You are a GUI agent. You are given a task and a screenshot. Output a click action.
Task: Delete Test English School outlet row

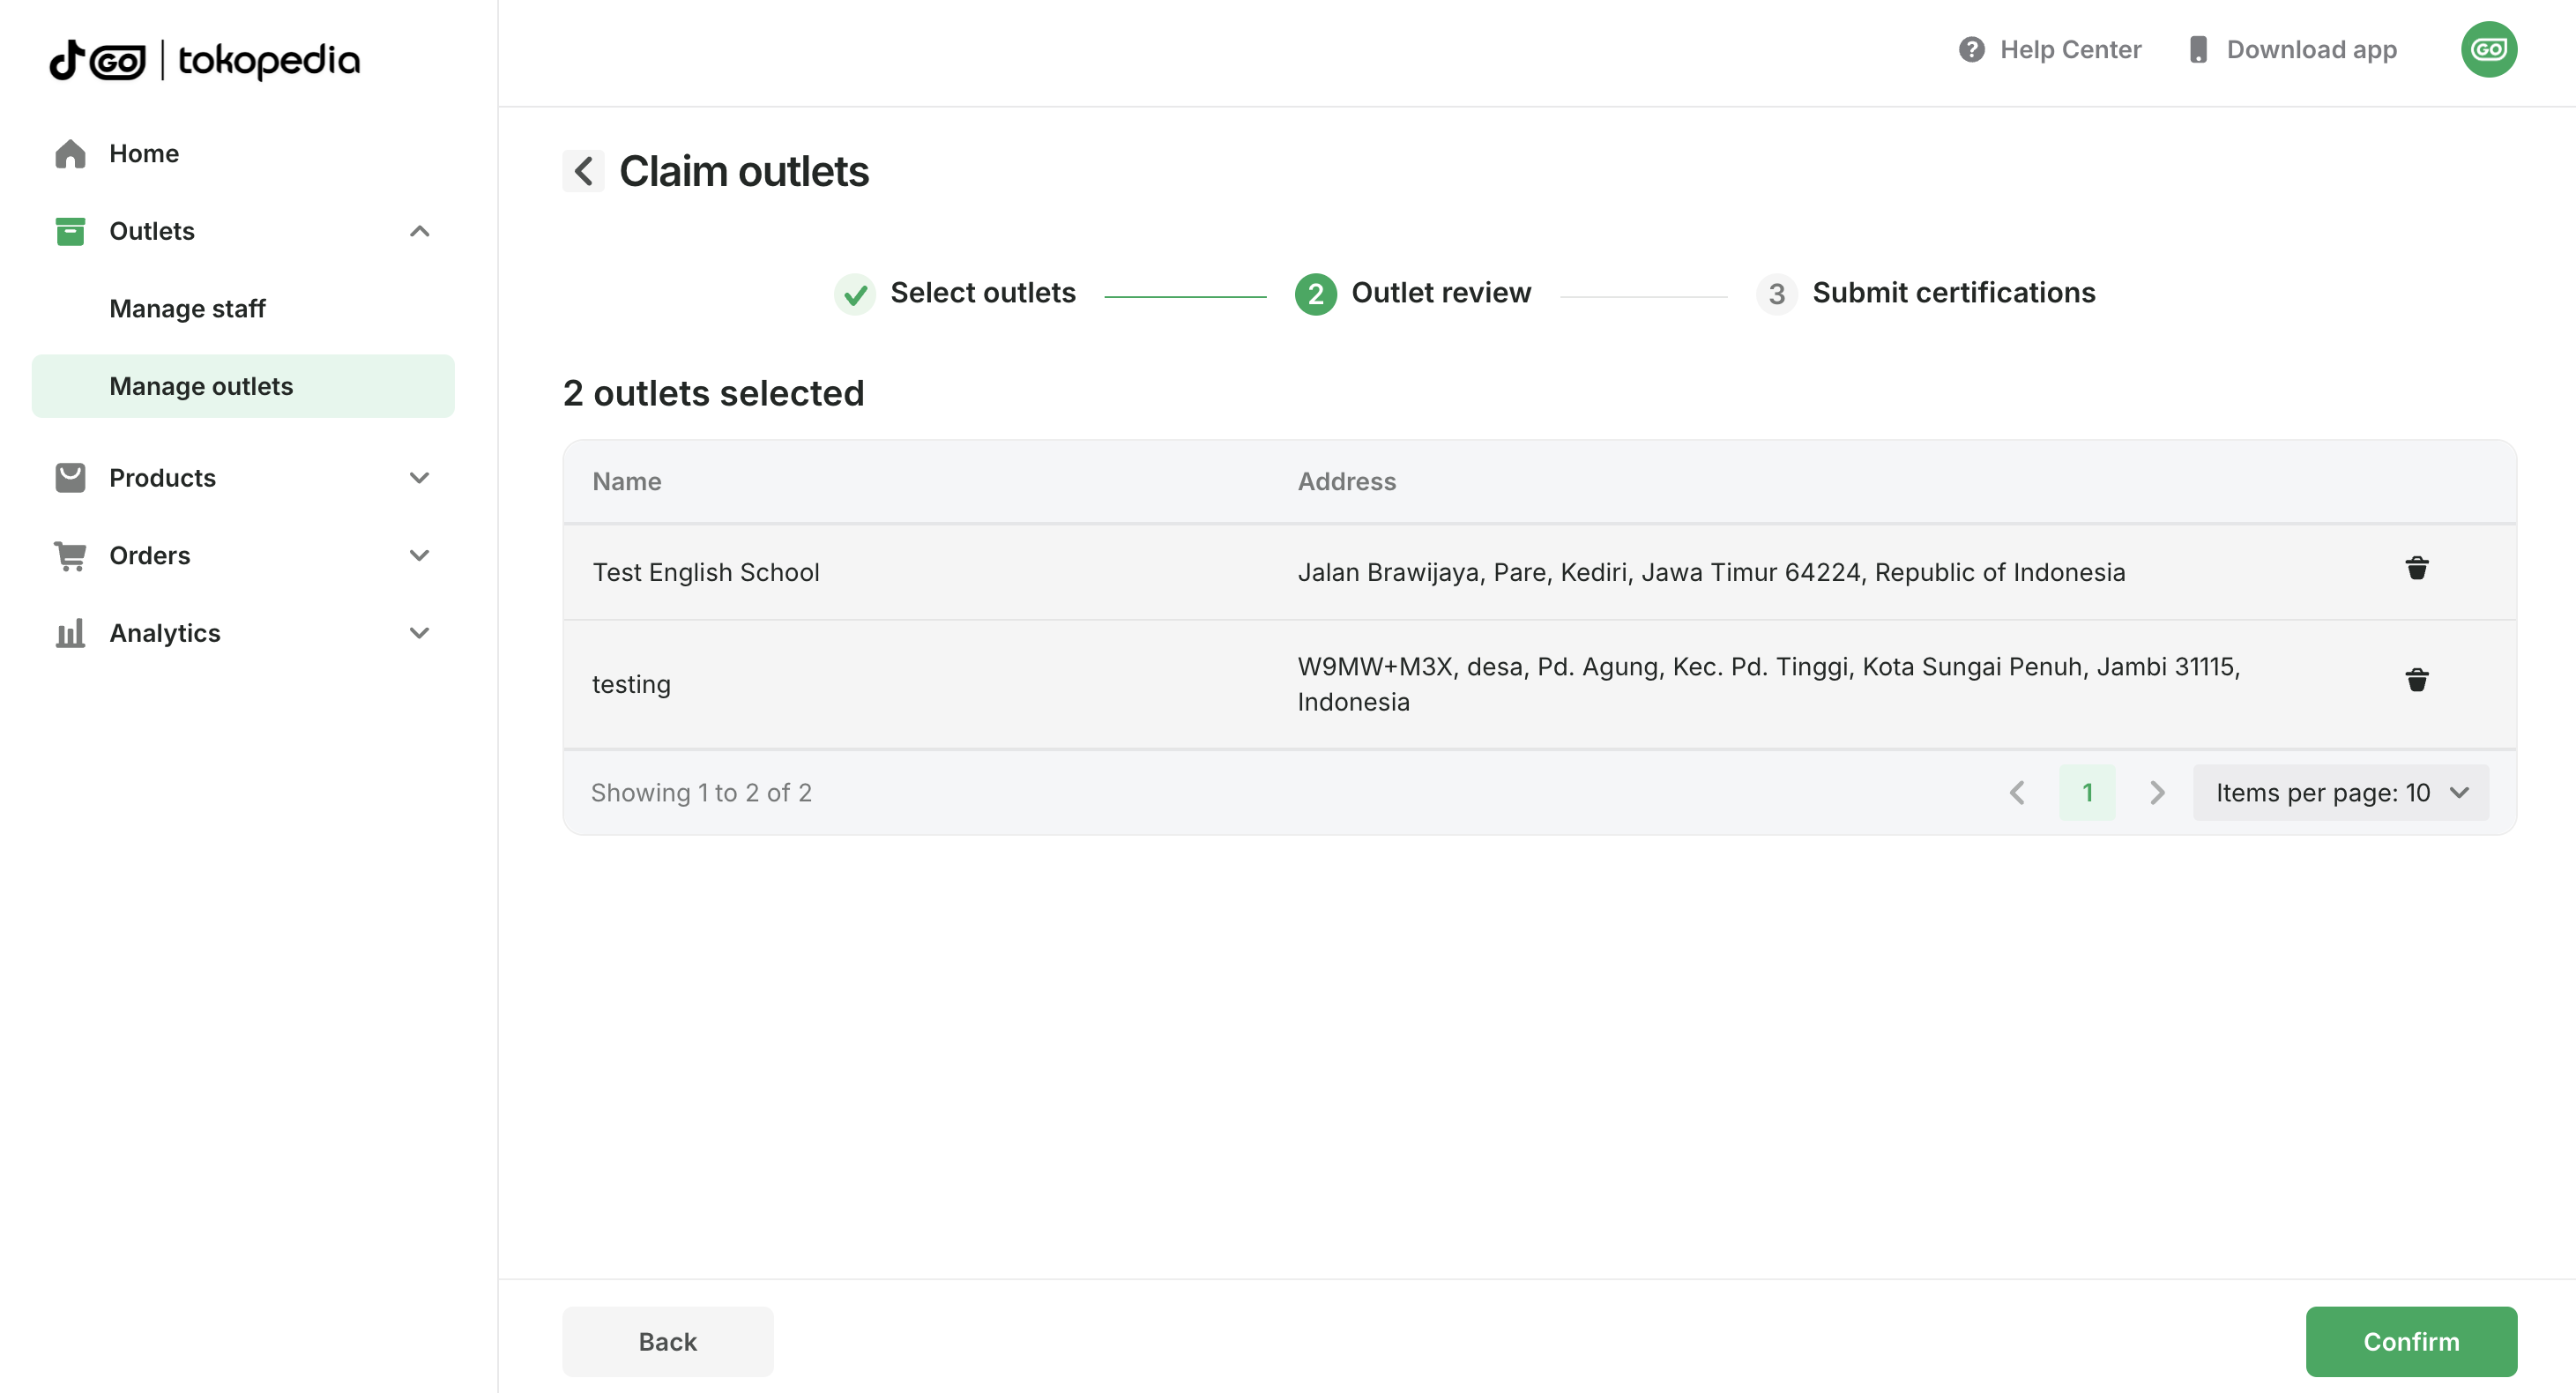2416,569
